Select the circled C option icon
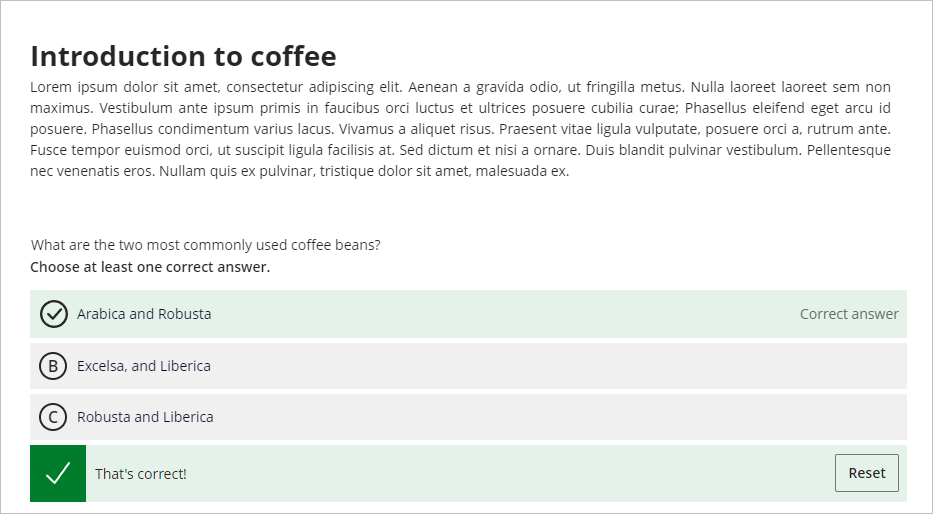The image size is (933, 514). tap(53, 417)
